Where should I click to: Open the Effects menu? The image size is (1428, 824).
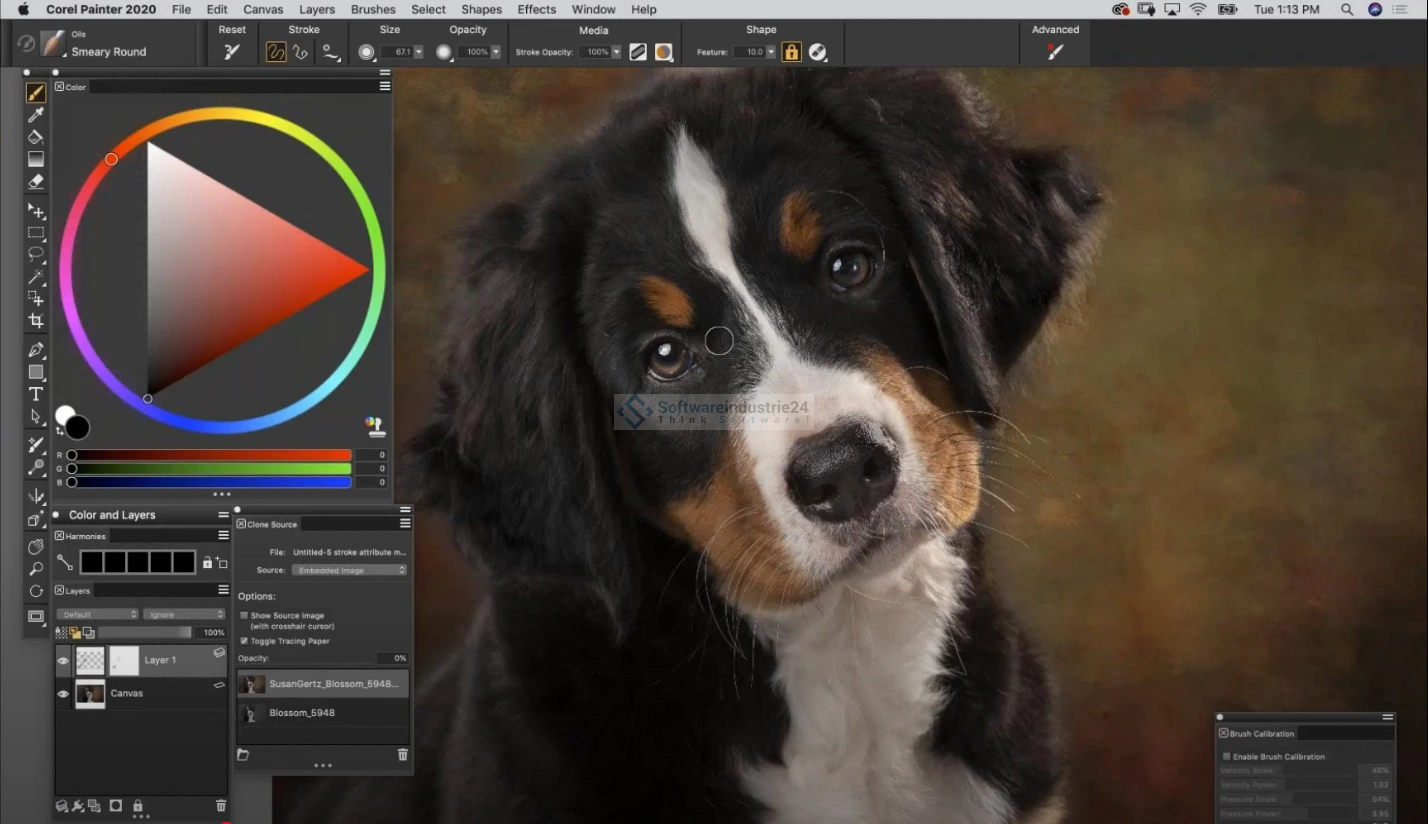[536, 9]
